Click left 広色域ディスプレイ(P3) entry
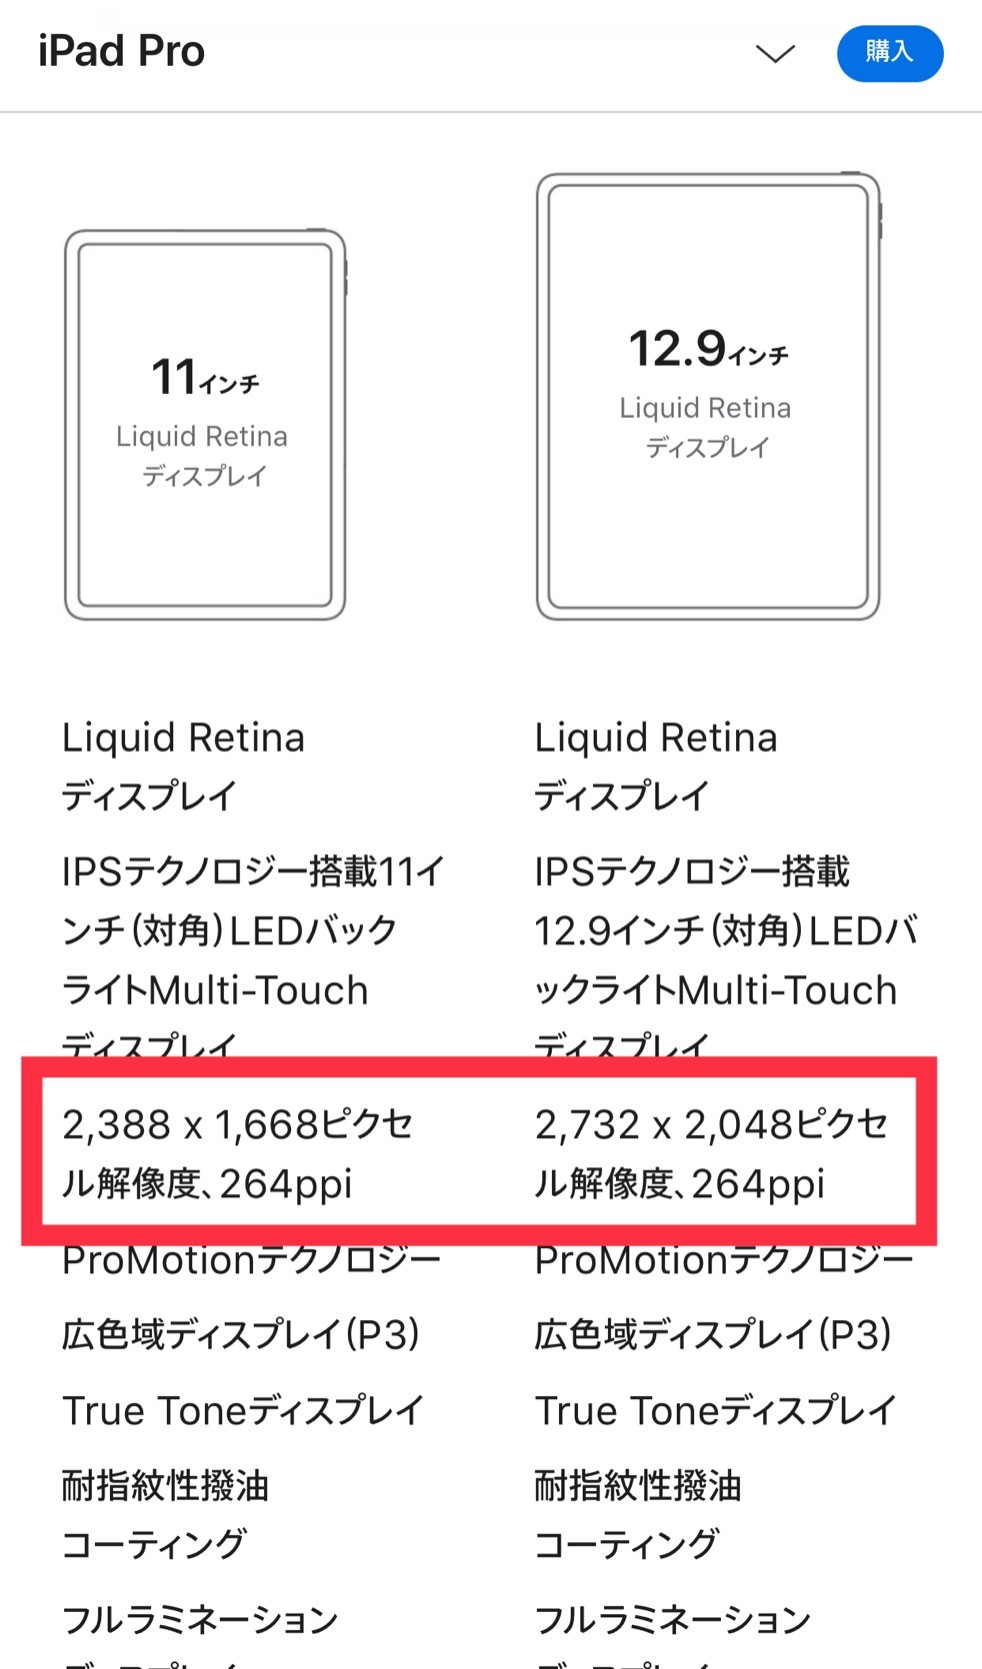Image resolution: width=982 pixels, height=1669 pixels. coord(241,1335)
